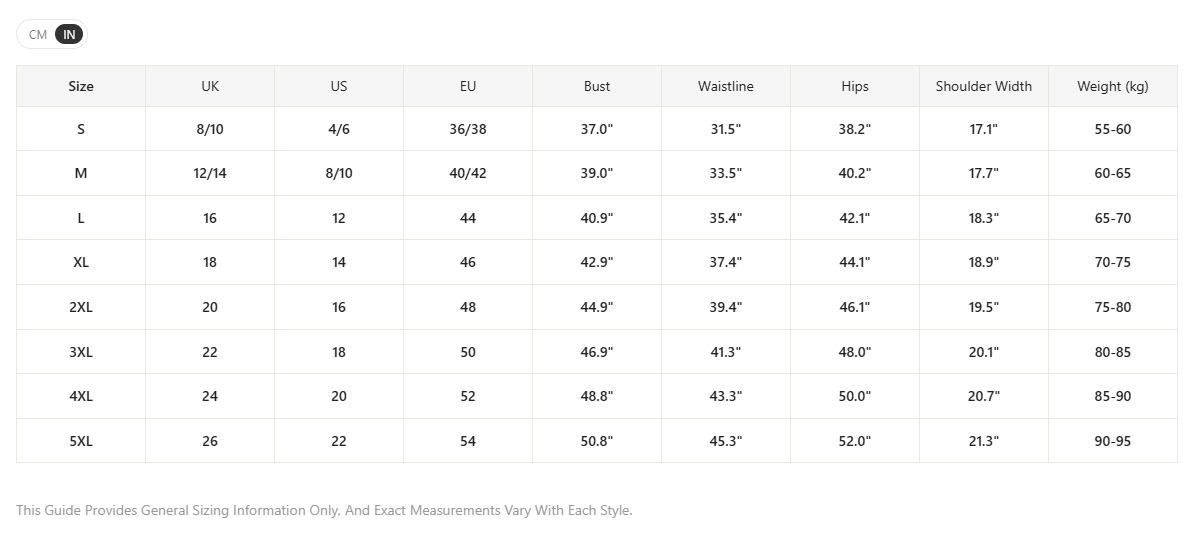Screen dimensions: 1192x534
Task: Select the XL size row label
Action: (81, 262)
